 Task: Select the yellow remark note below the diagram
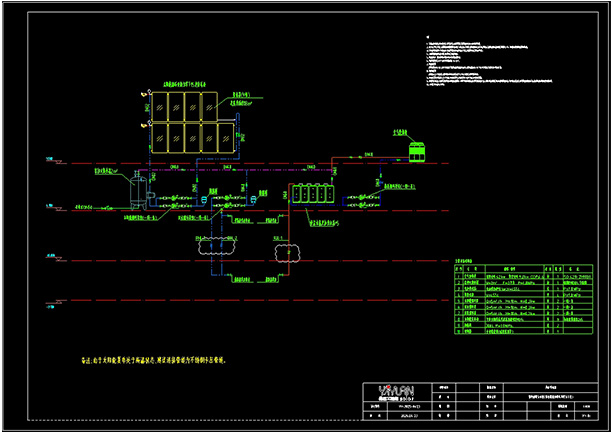[x=153, y=360]
